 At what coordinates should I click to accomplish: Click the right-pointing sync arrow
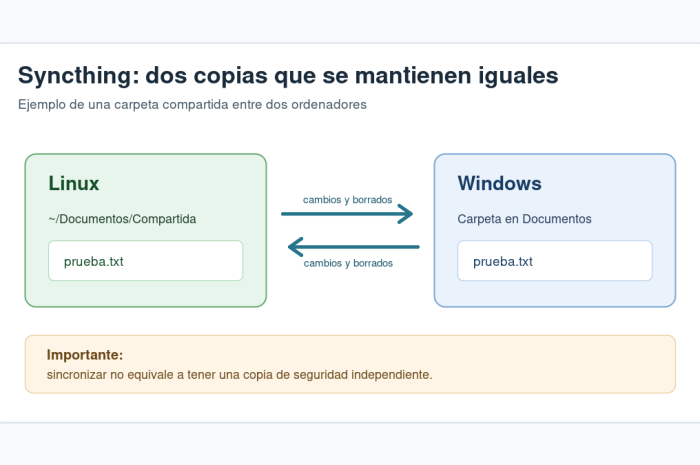[x=347, y=214]
